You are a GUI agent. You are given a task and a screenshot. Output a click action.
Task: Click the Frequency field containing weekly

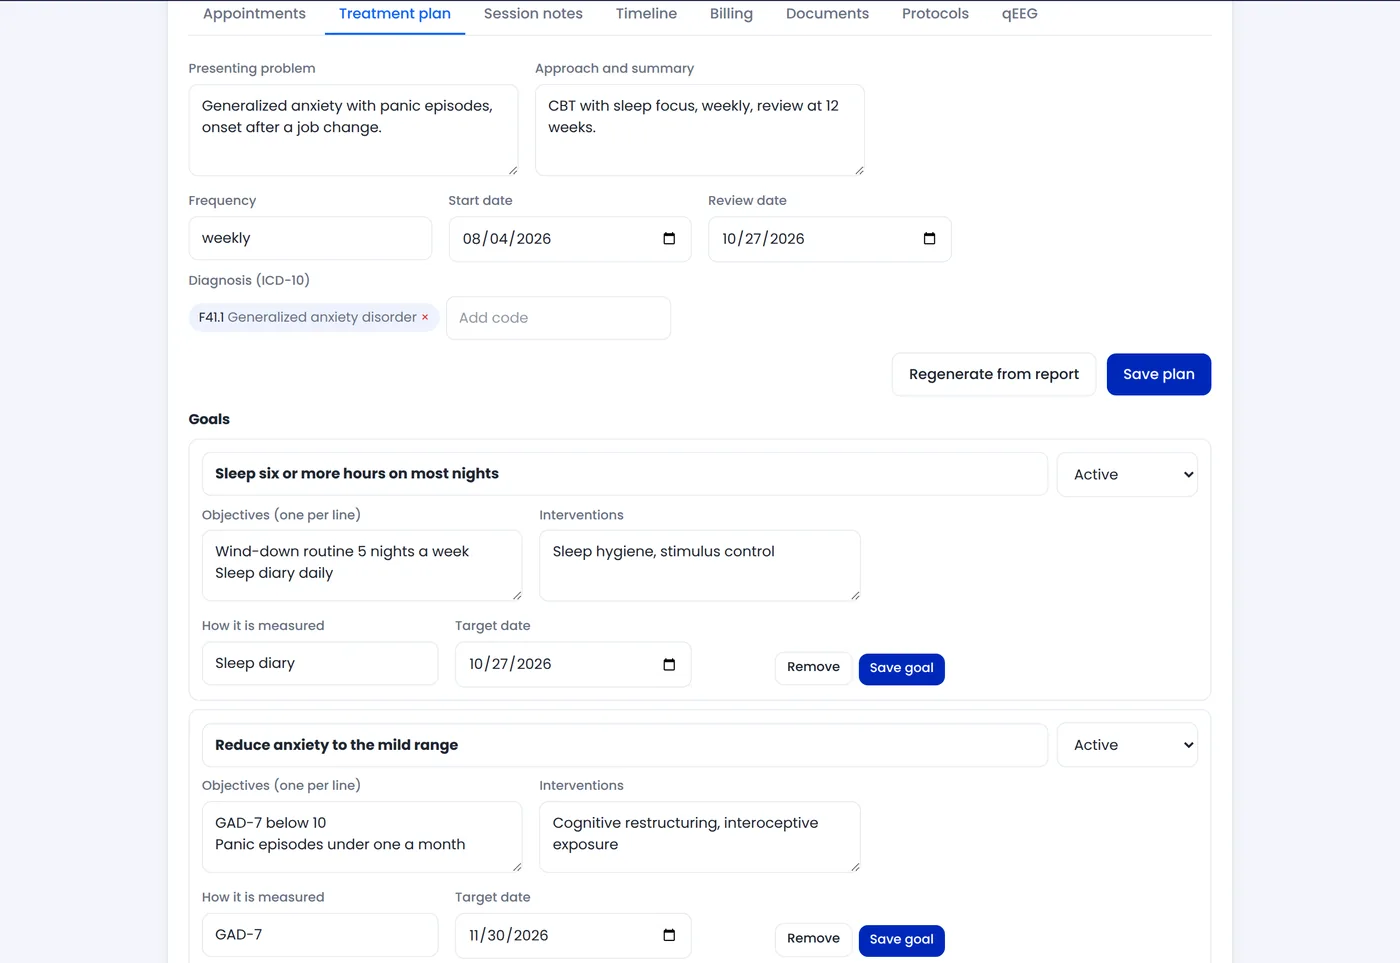click(310, 239)
